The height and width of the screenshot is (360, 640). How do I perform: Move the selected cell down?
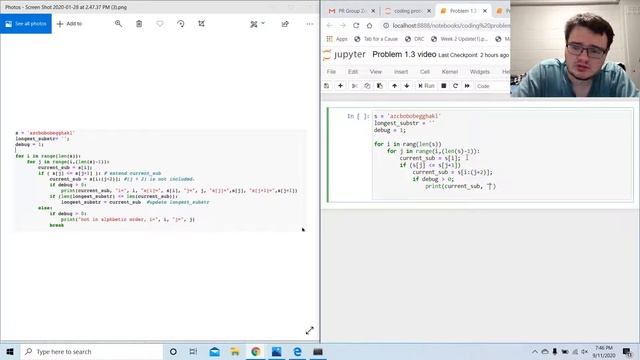click(407, 86)
